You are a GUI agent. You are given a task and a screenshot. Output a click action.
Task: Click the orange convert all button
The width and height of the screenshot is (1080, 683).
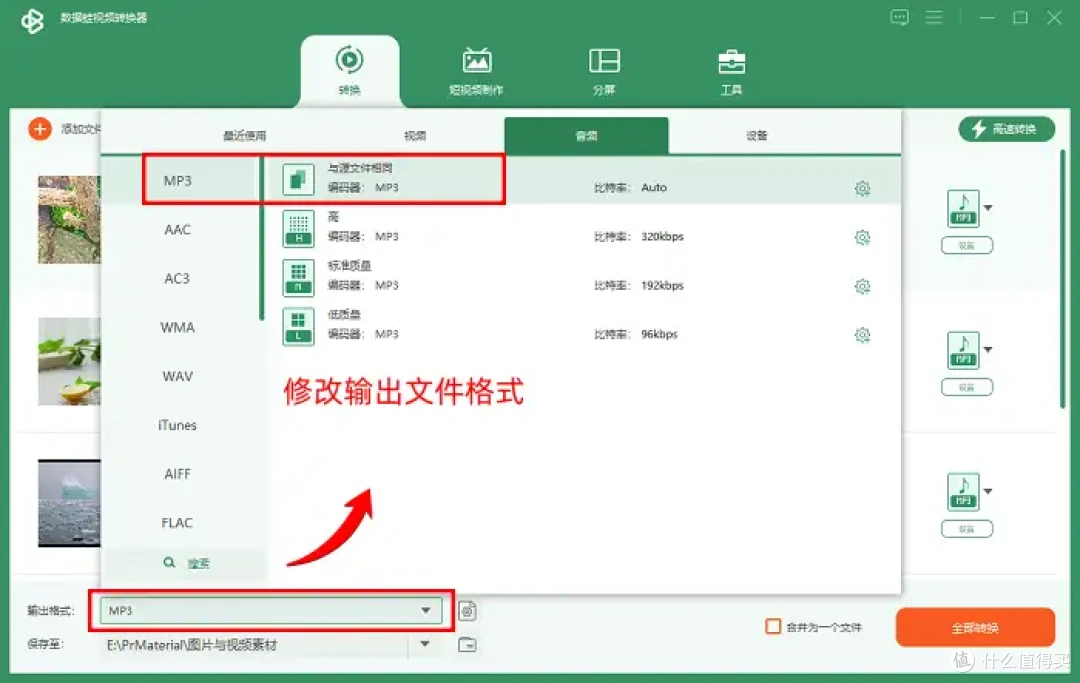[x=975, y=627]
